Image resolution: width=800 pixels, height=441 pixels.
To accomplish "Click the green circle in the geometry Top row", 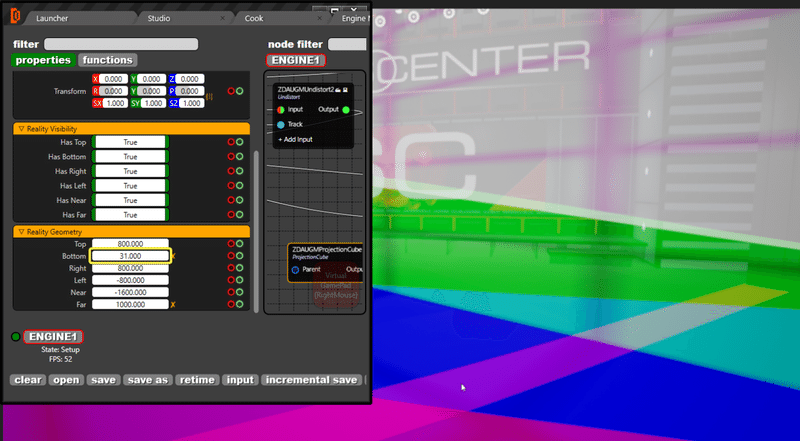I will [x=239, y=243].
